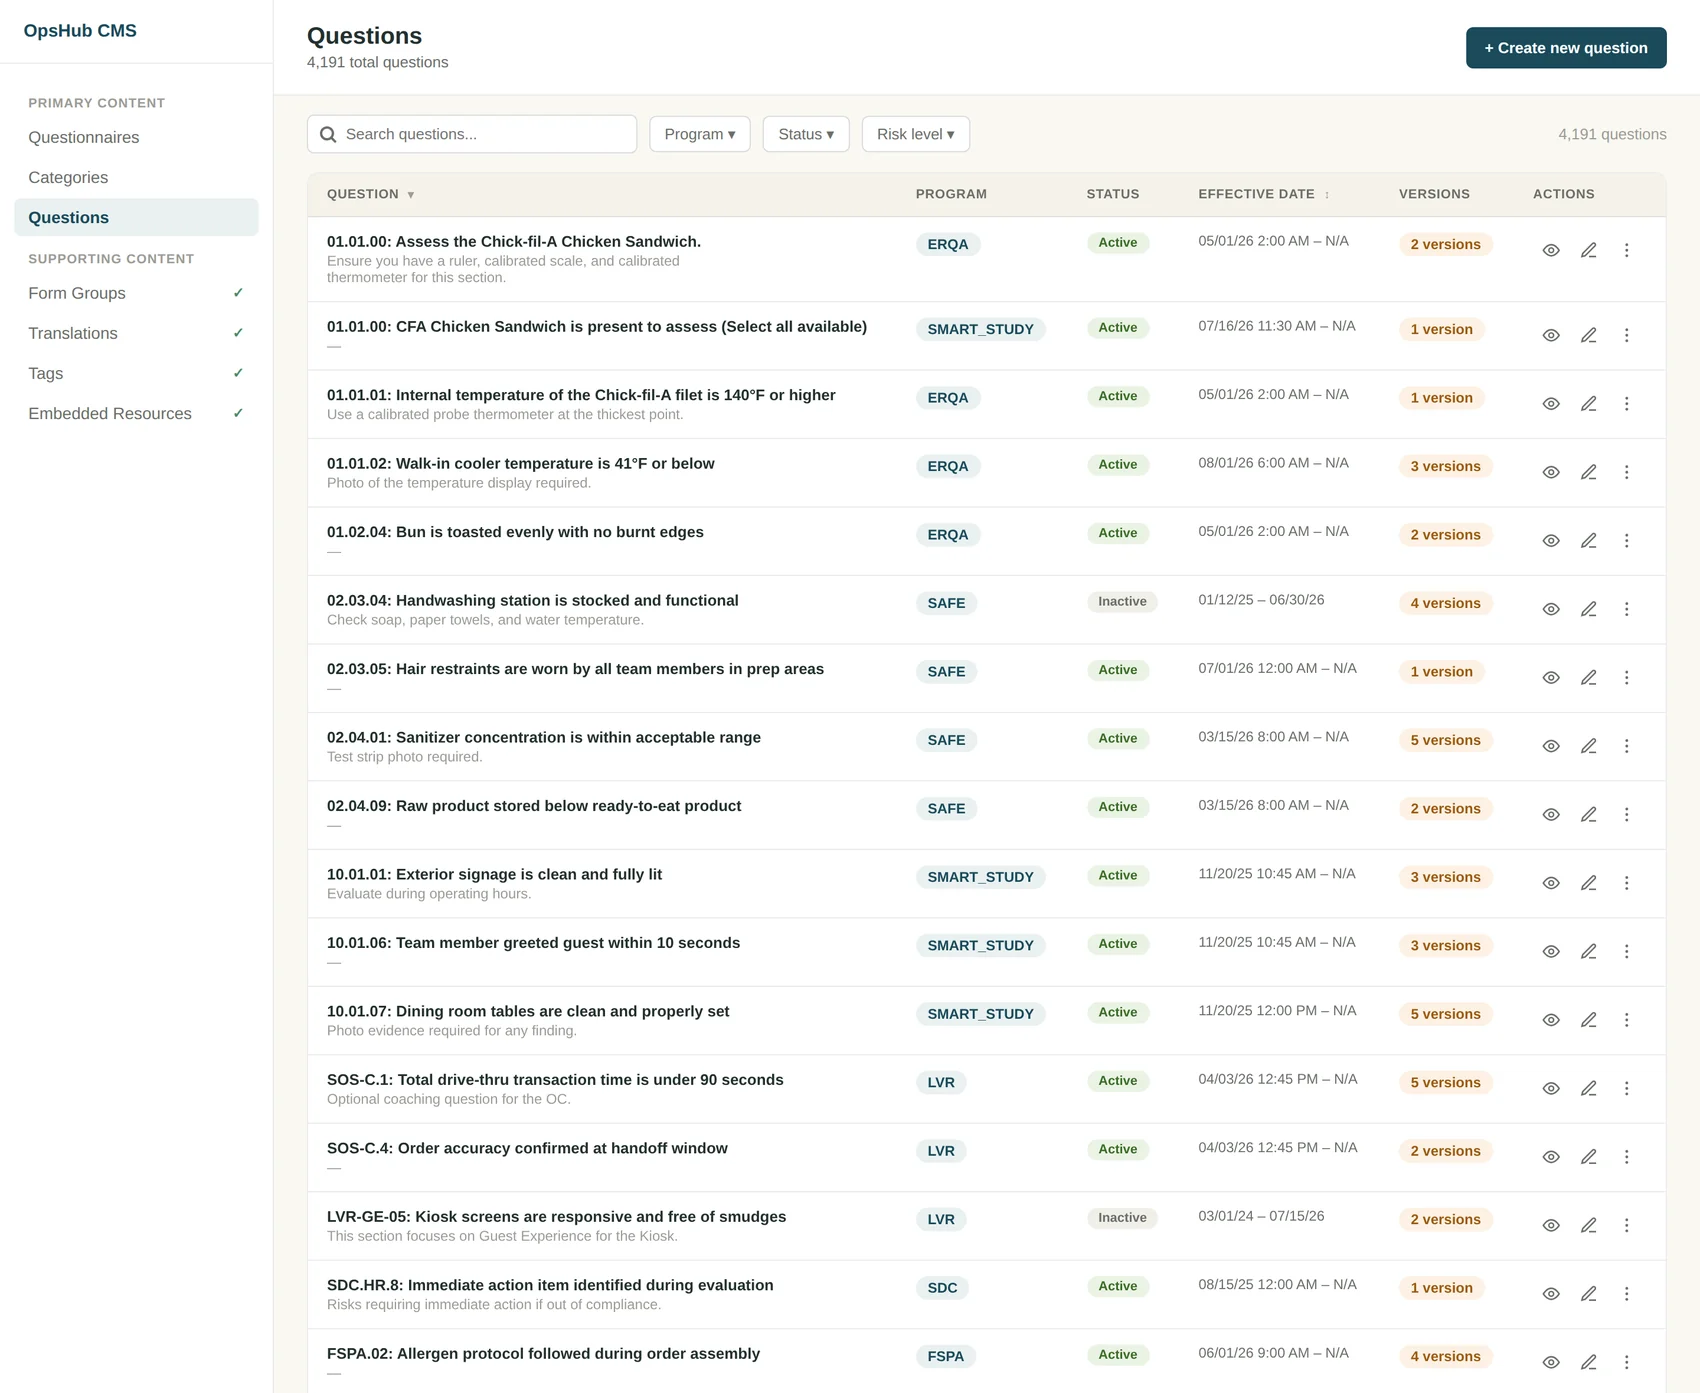Screen dimensions: 1700x1393
Task: Open question 10.01.07 Dining room tables
Action: pyautogui.click(x=528, y=1012)
